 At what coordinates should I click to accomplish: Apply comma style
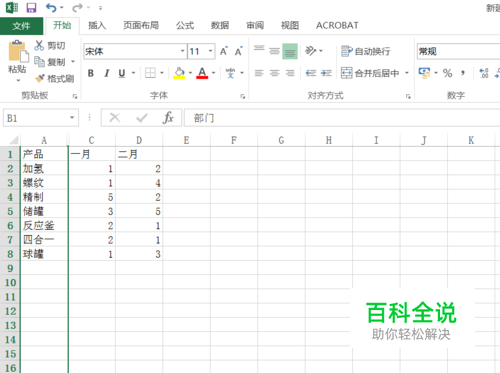click(x=463, y=73)
